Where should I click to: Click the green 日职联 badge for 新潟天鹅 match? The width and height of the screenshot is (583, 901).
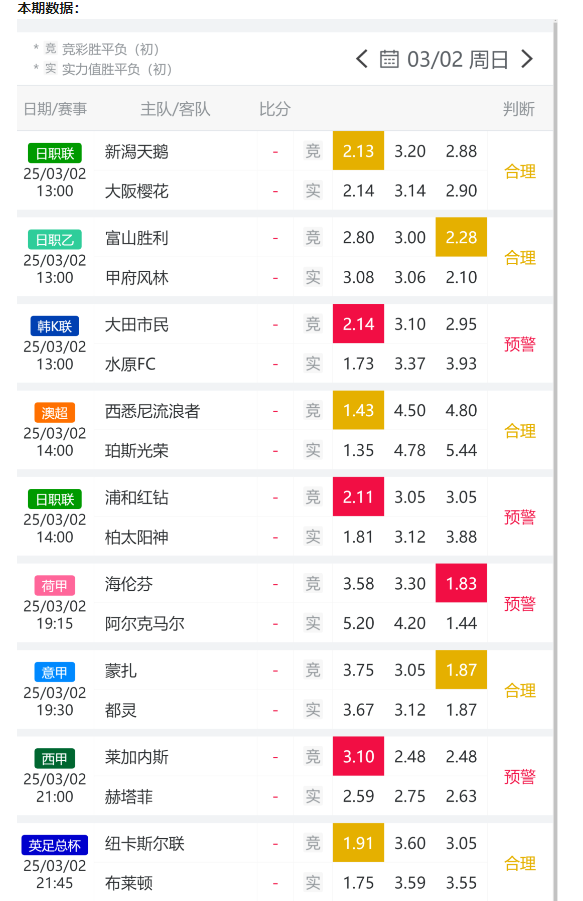55,153
